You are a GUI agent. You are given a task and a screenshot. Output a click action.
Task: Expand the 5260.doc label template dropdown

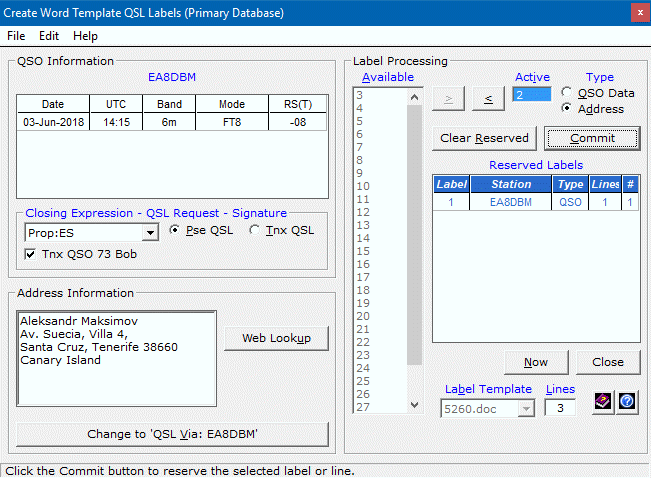pos(526,409)
